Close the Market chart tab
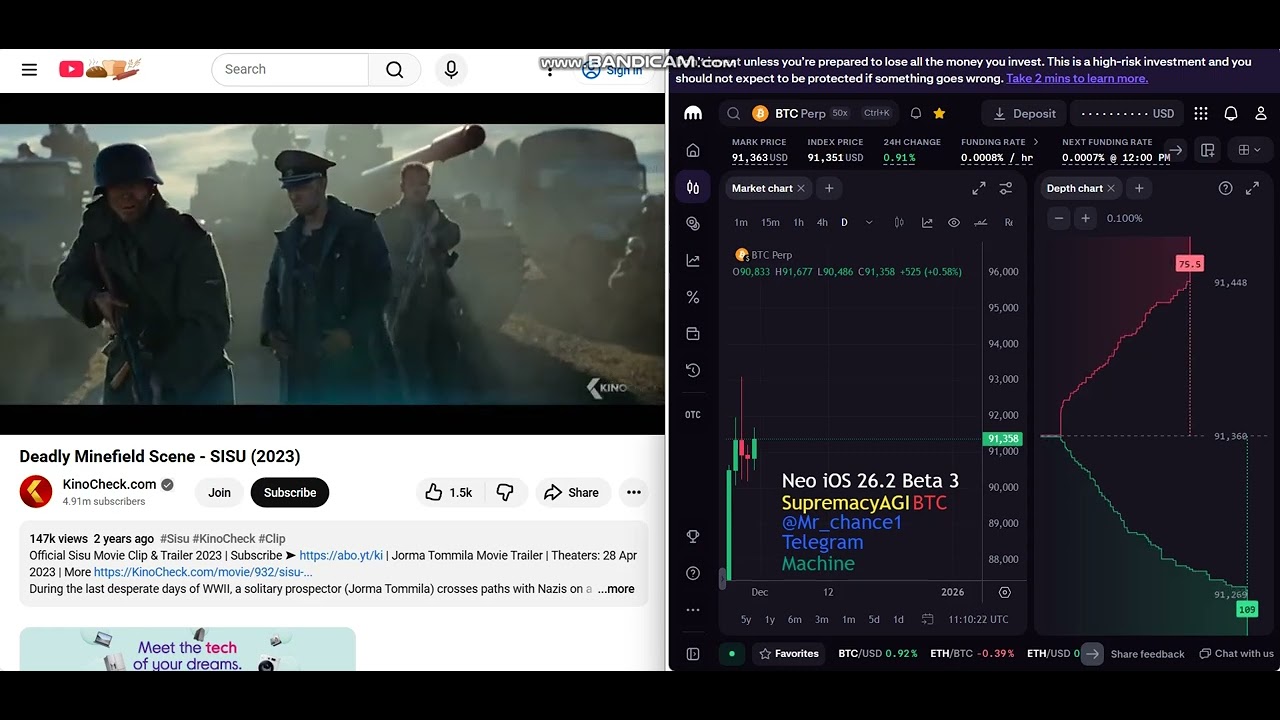 coord(801,188)
